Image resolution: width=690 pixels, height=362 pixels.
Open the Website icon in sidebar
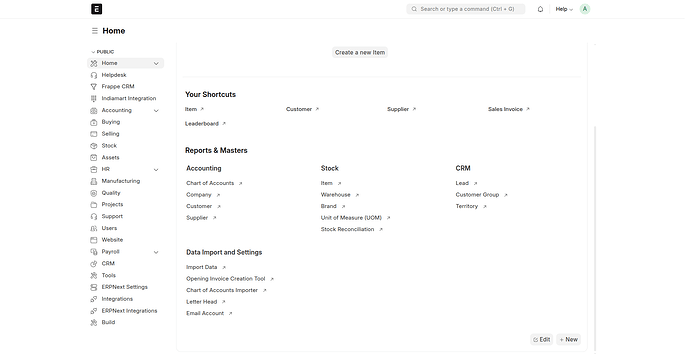click(x=94, y=240)
